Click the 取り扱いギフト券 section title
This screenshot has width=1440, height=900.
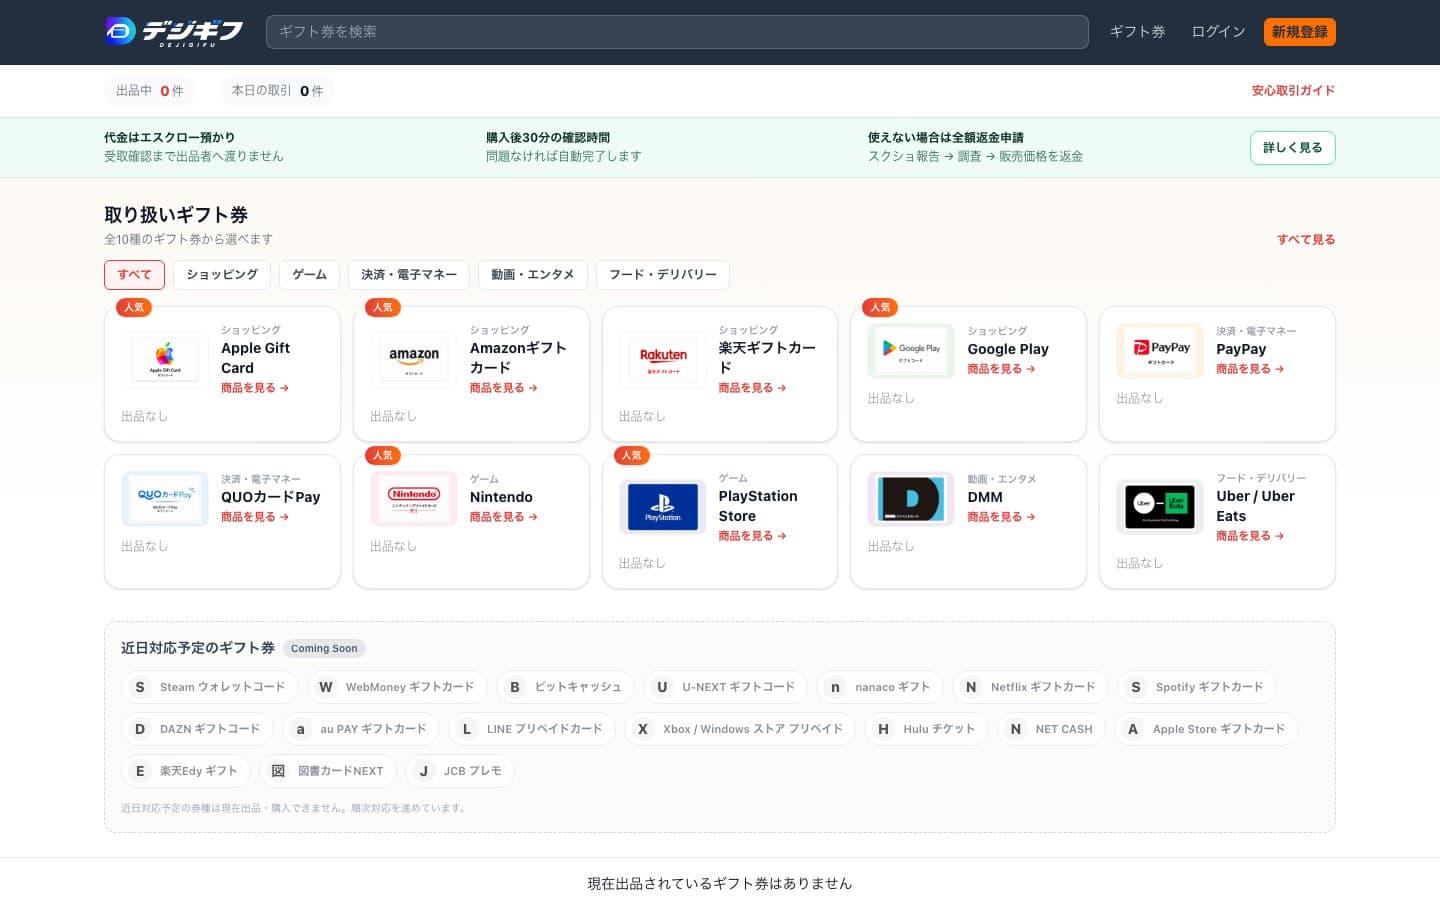176,215
